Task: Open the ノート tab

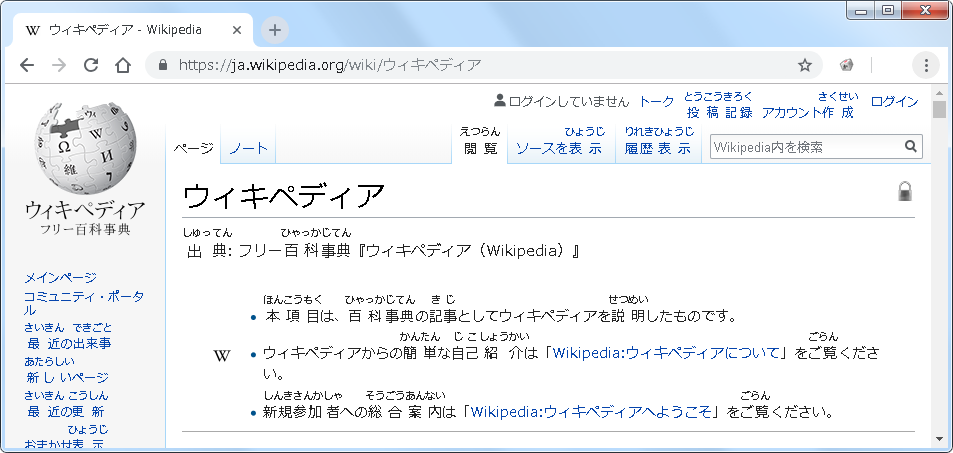Action: click(x=249, y=148)
